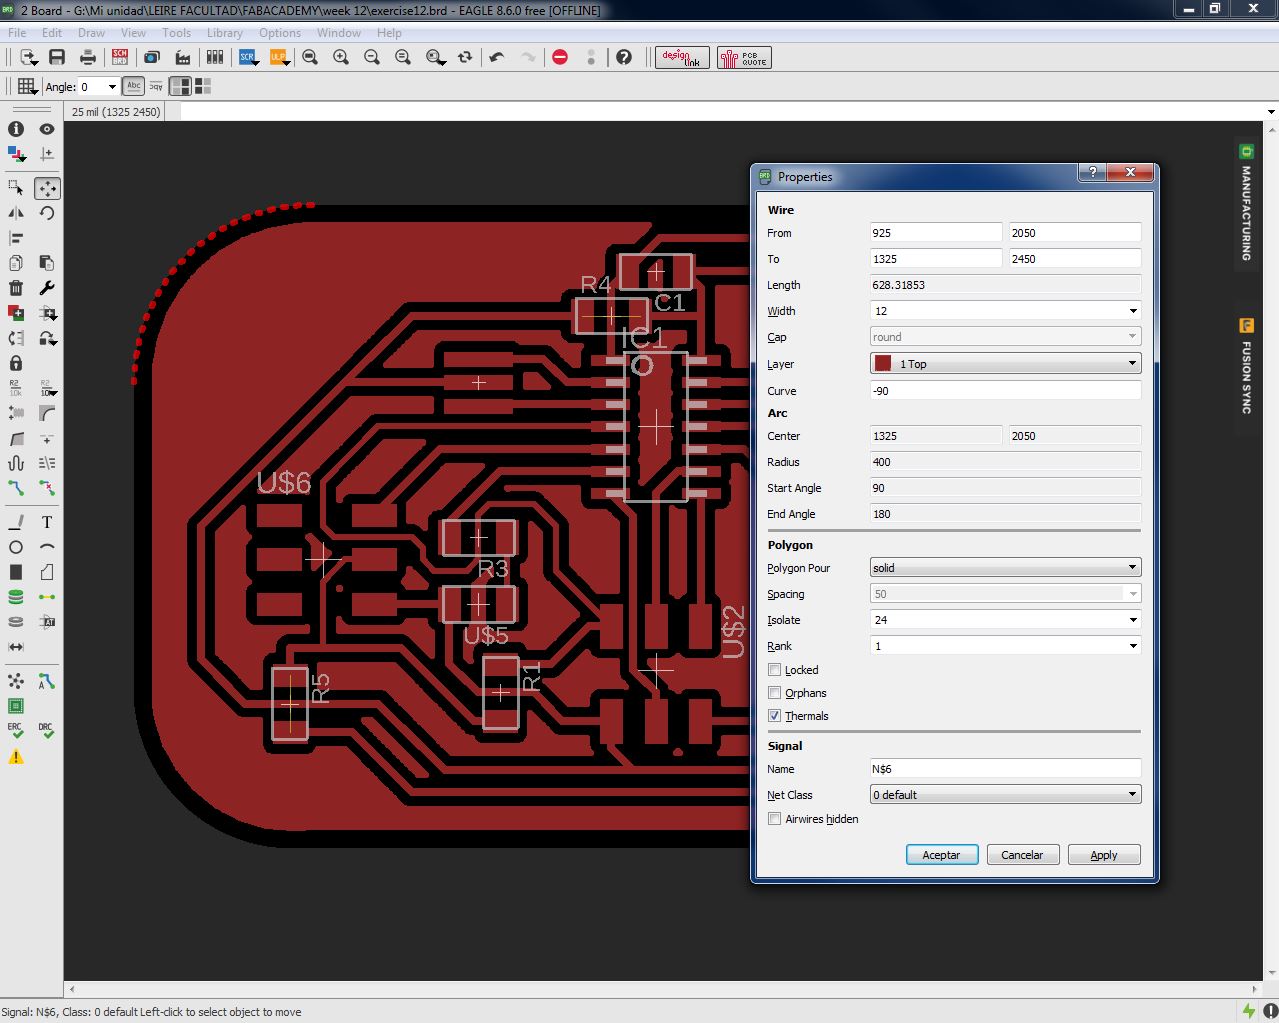Image resolution: width=1279 pixels, height=1023 pixels.
Task: Toggle the Locked checkbox
Action: click(774, 670)
